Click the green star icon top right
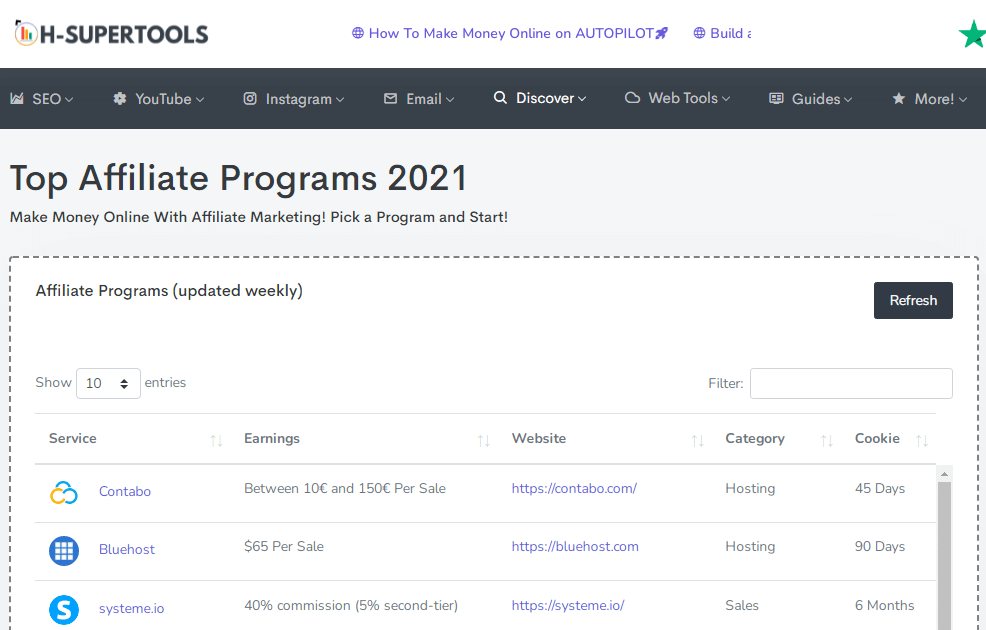This screenshot has width=986, height=630. tap(972, 33)
